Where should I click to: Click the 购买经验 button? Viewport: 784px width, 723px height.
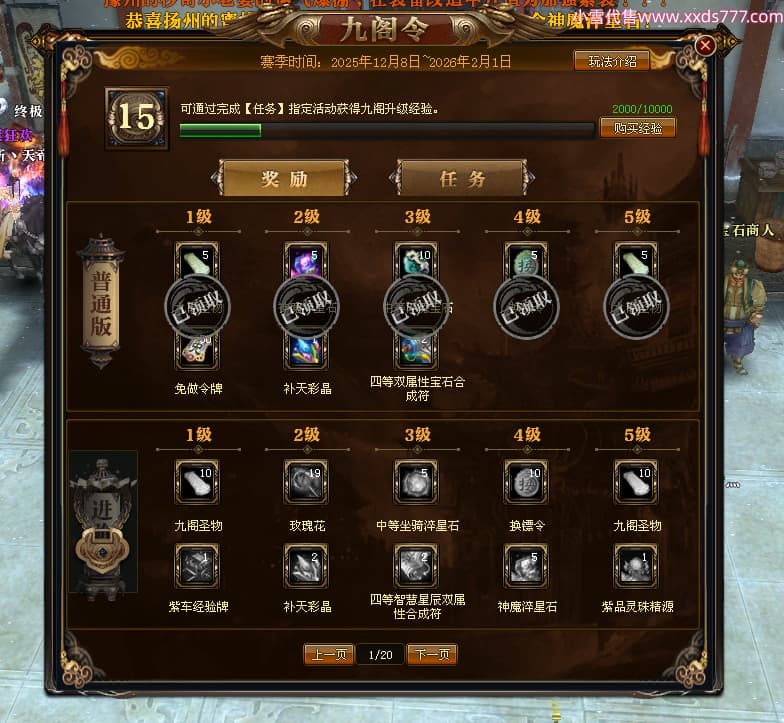coord(638,128)
